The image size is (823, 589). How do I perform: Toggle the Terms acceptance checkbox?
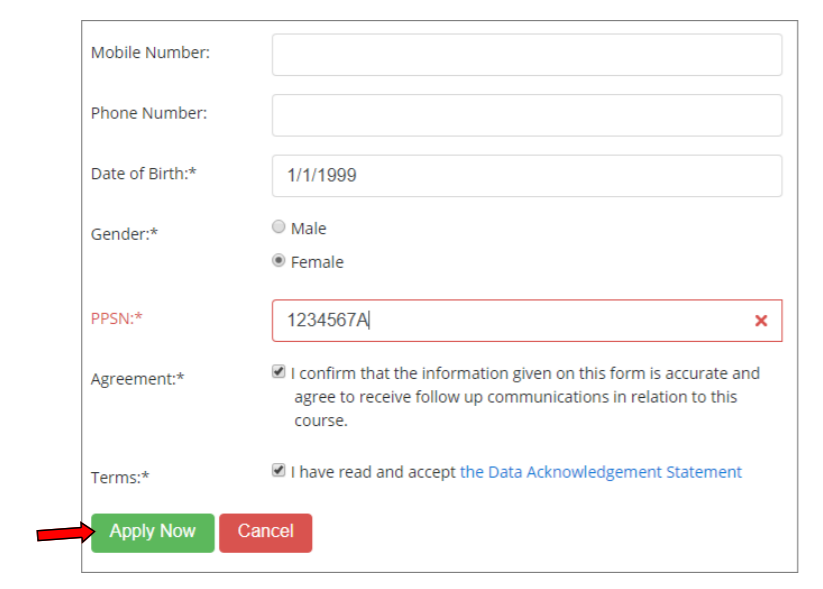pyautogui.click(x=279, y=470)
